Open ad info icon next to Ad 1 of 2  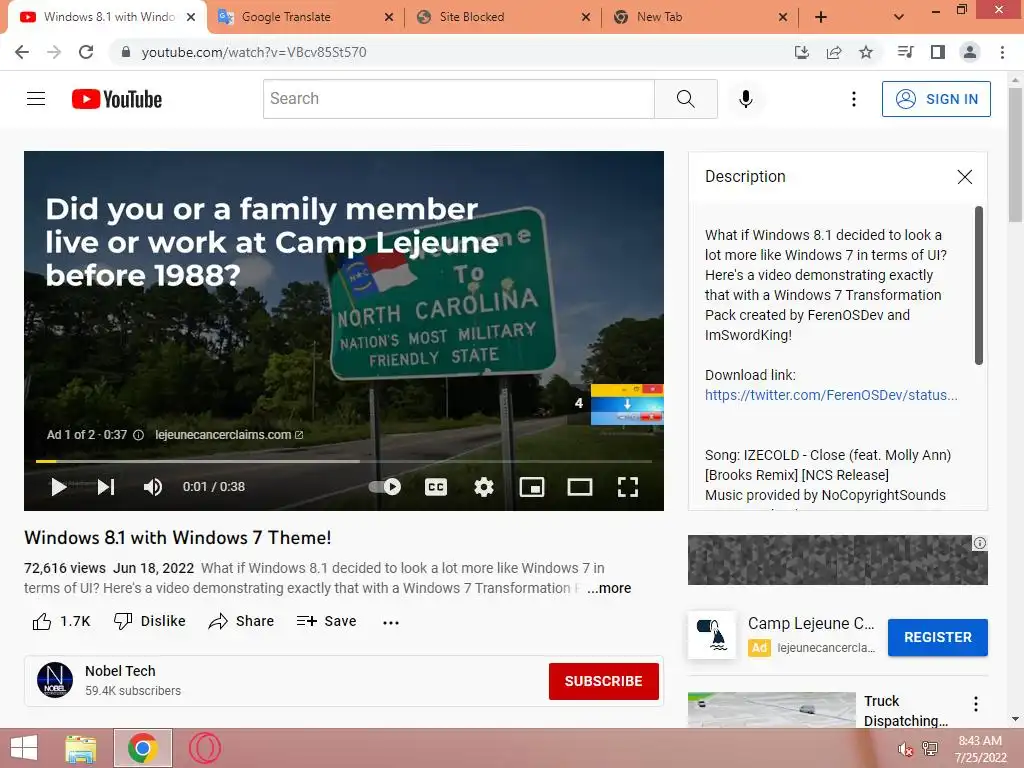138,435
